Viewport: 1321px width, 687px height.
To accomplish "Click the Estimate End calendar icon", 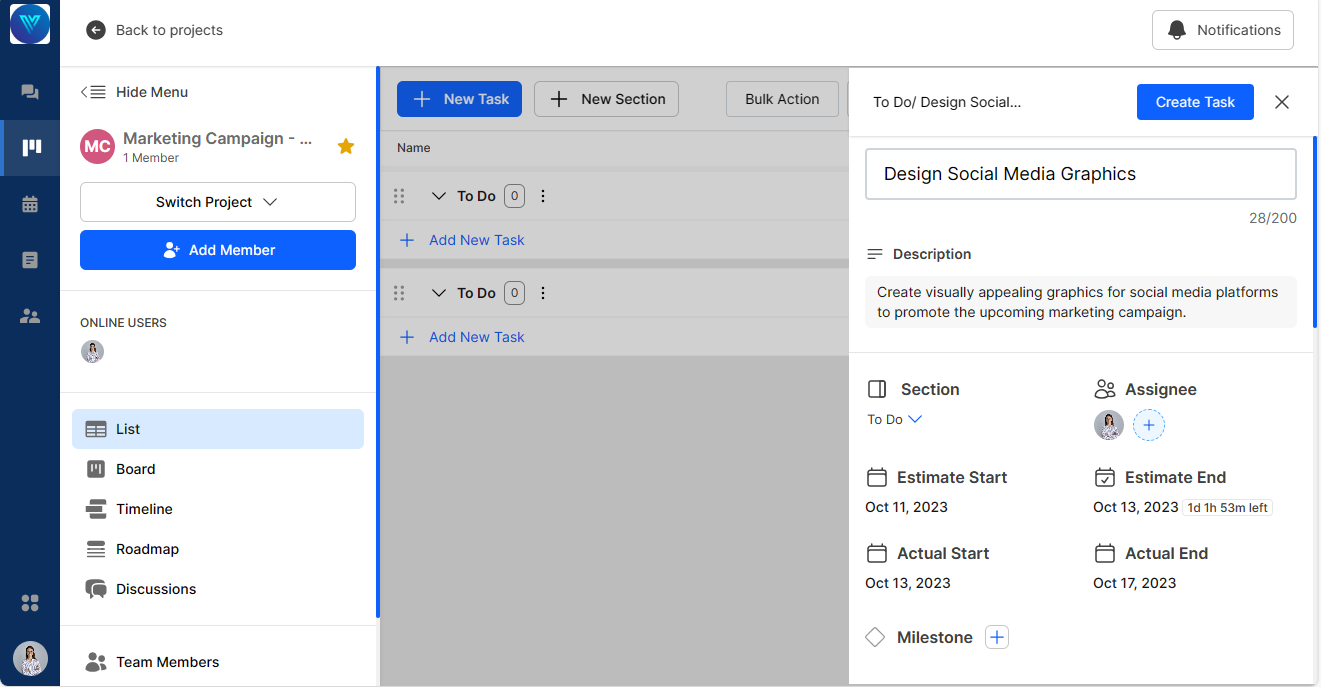I will point(1105,477).
